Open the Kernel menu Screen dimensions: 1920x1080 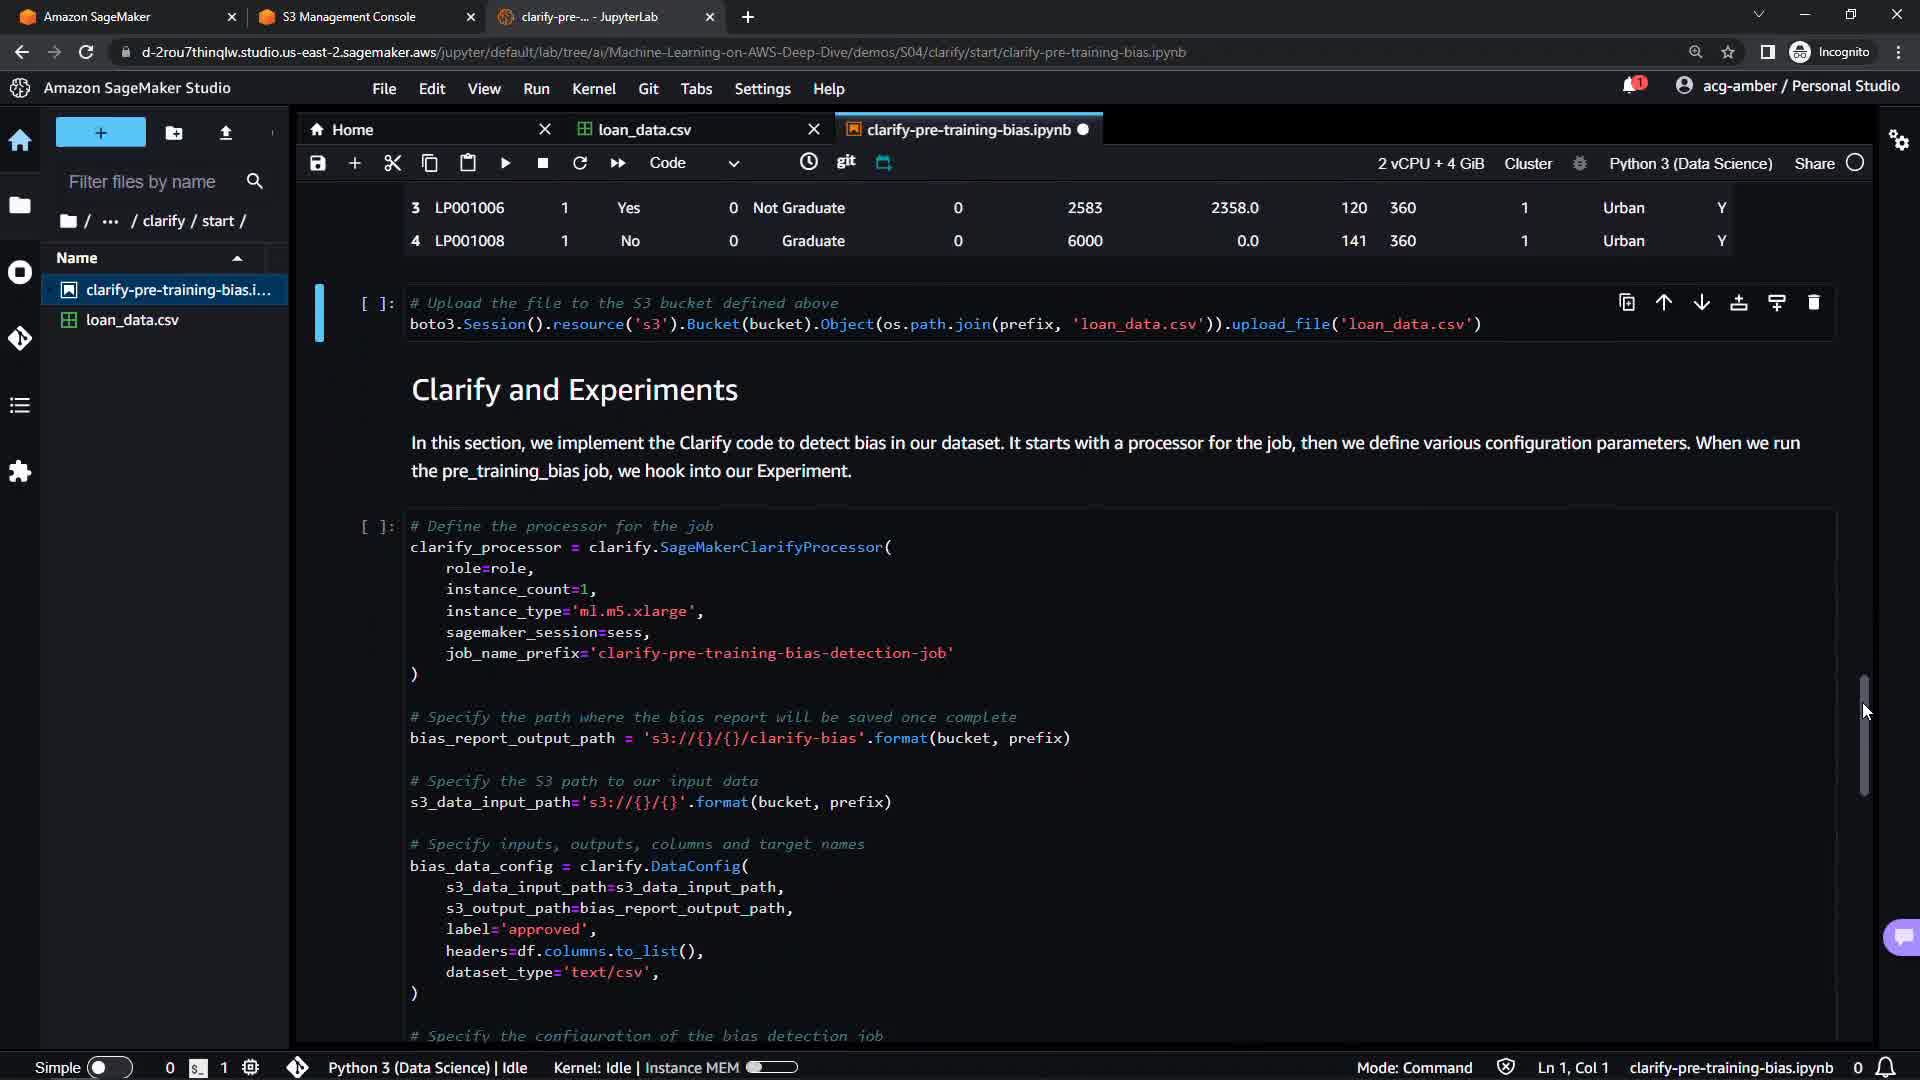coord(593,89)
